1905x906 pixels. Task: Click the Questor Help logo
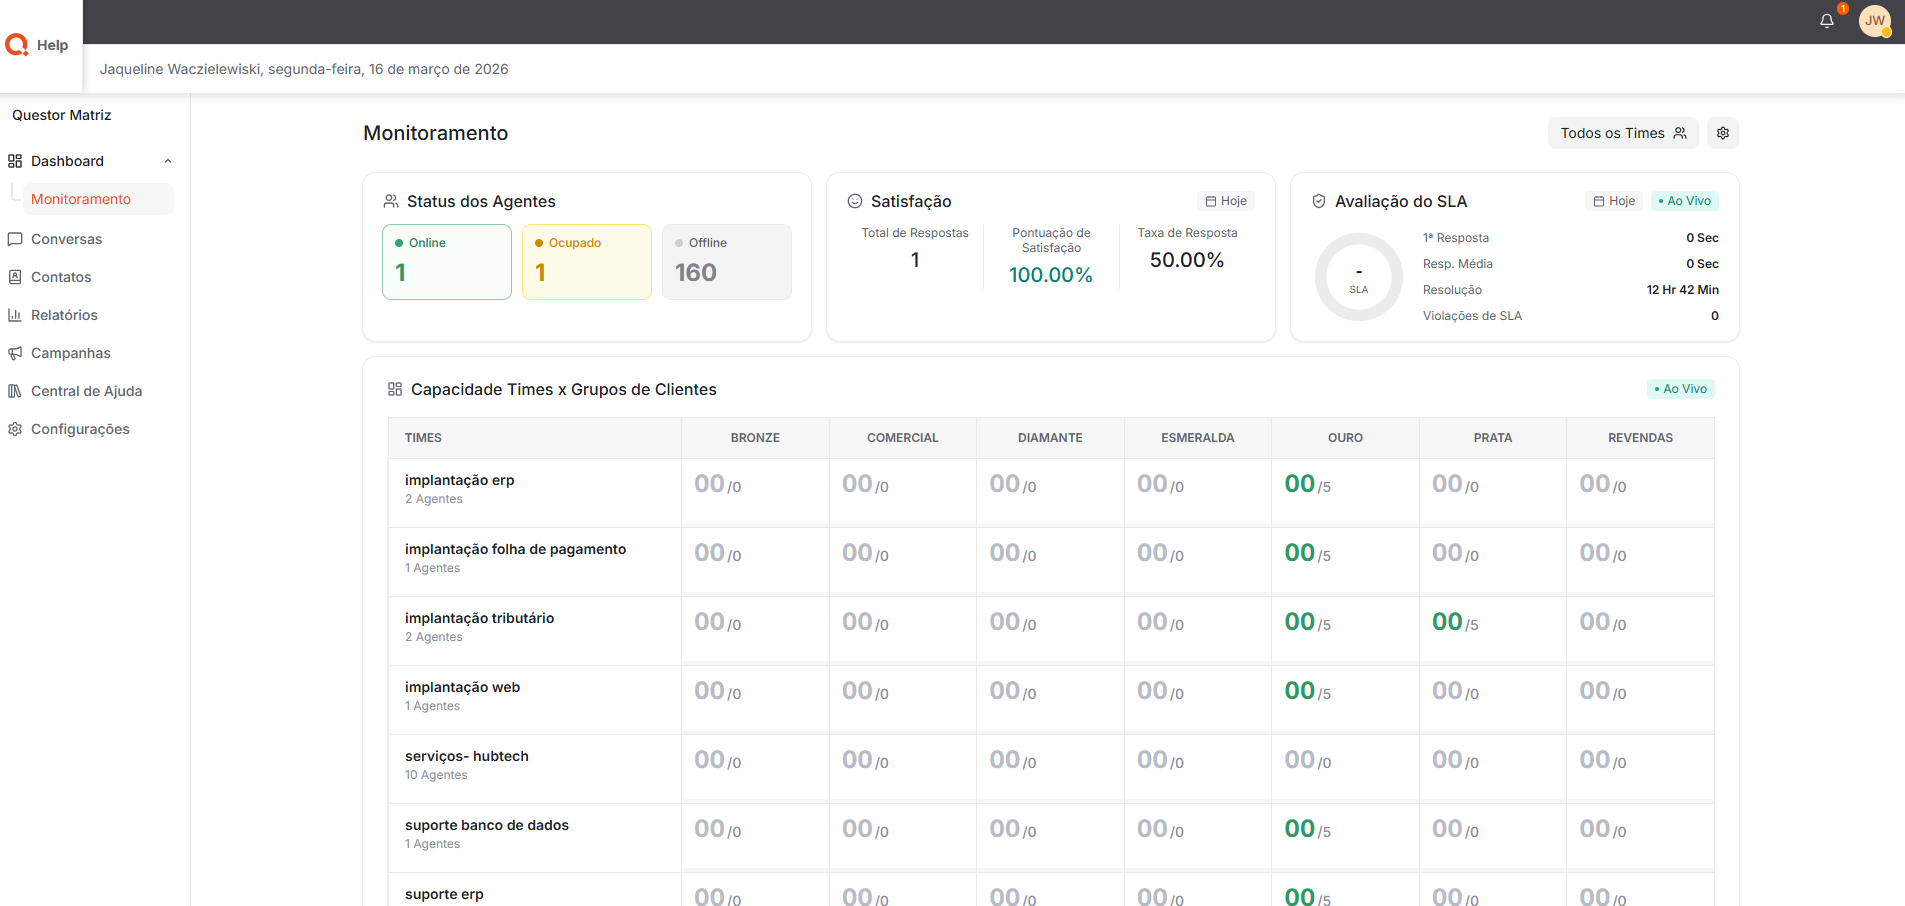[x=38, y=45]
